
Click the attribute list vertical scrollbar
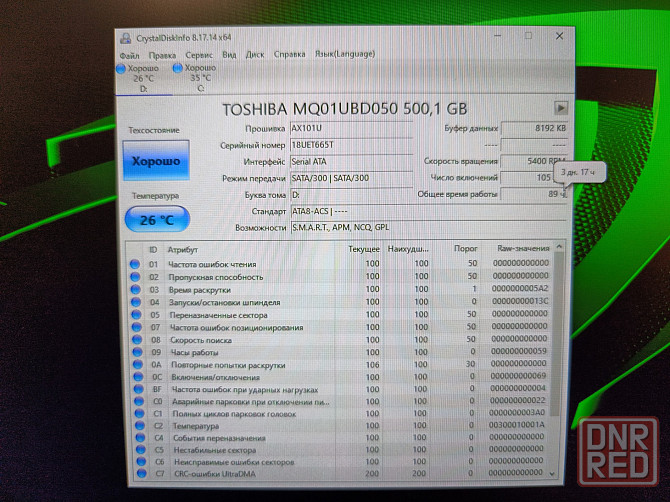click(557, 360)
